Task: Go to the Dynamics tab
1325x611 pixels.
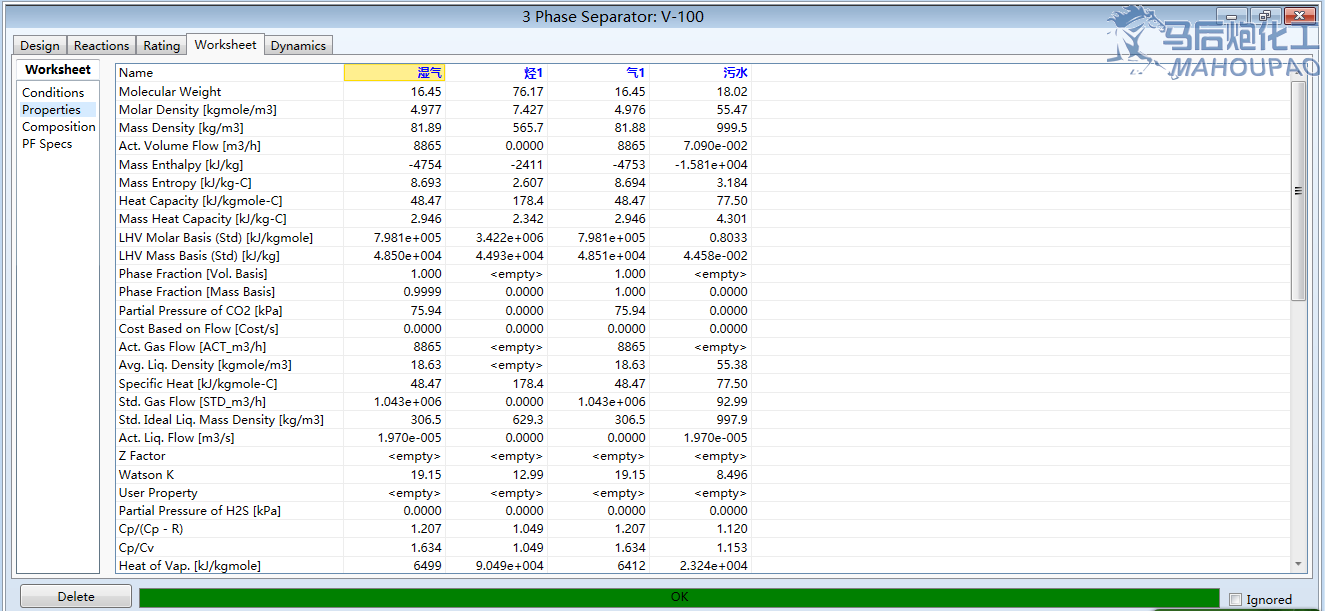Action: click(x=298, y=46)
